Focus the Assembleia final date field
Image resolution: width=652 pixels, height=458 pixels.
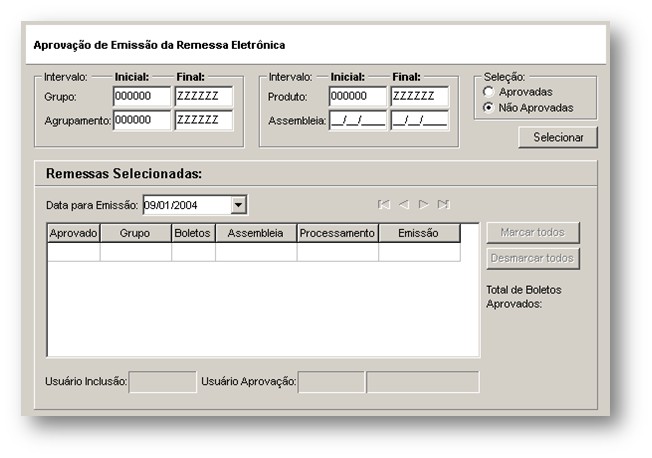(420, 120)
